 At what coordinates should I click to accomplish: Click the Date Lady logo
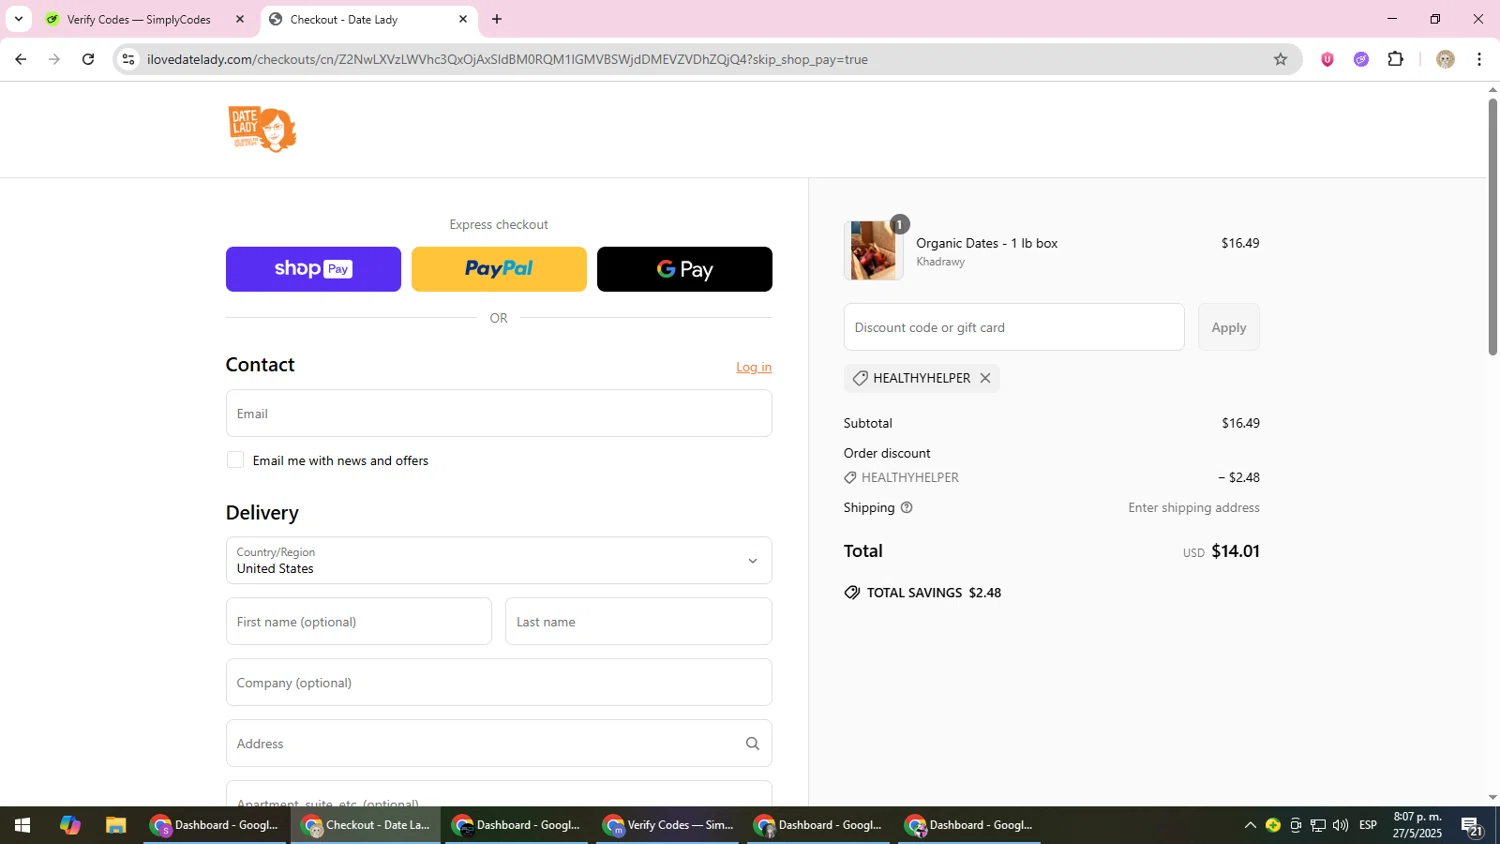(x=262, y=129)
